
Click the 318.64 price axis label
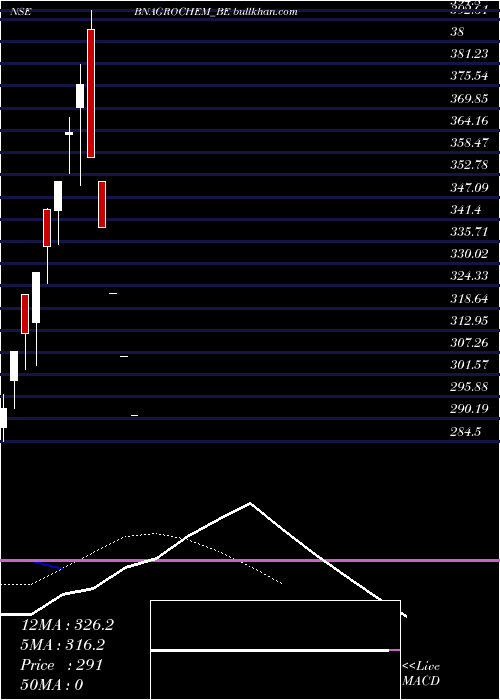coord(469,298)
